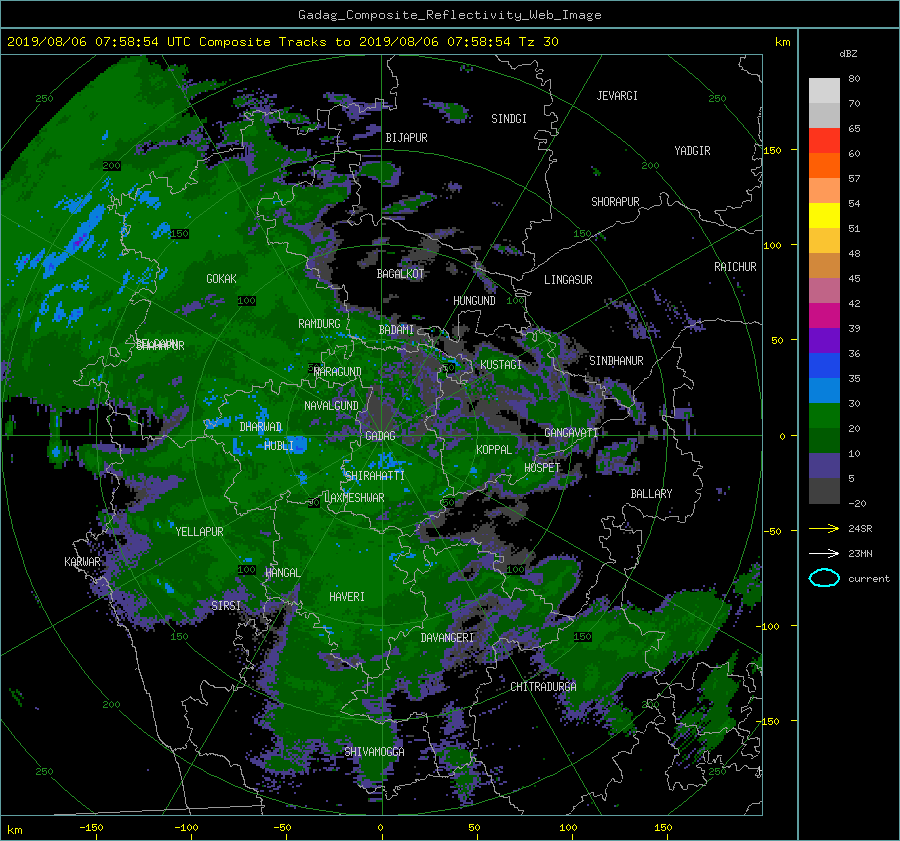Click the SHIRAHATTI city label

click(x=375, y=476)
